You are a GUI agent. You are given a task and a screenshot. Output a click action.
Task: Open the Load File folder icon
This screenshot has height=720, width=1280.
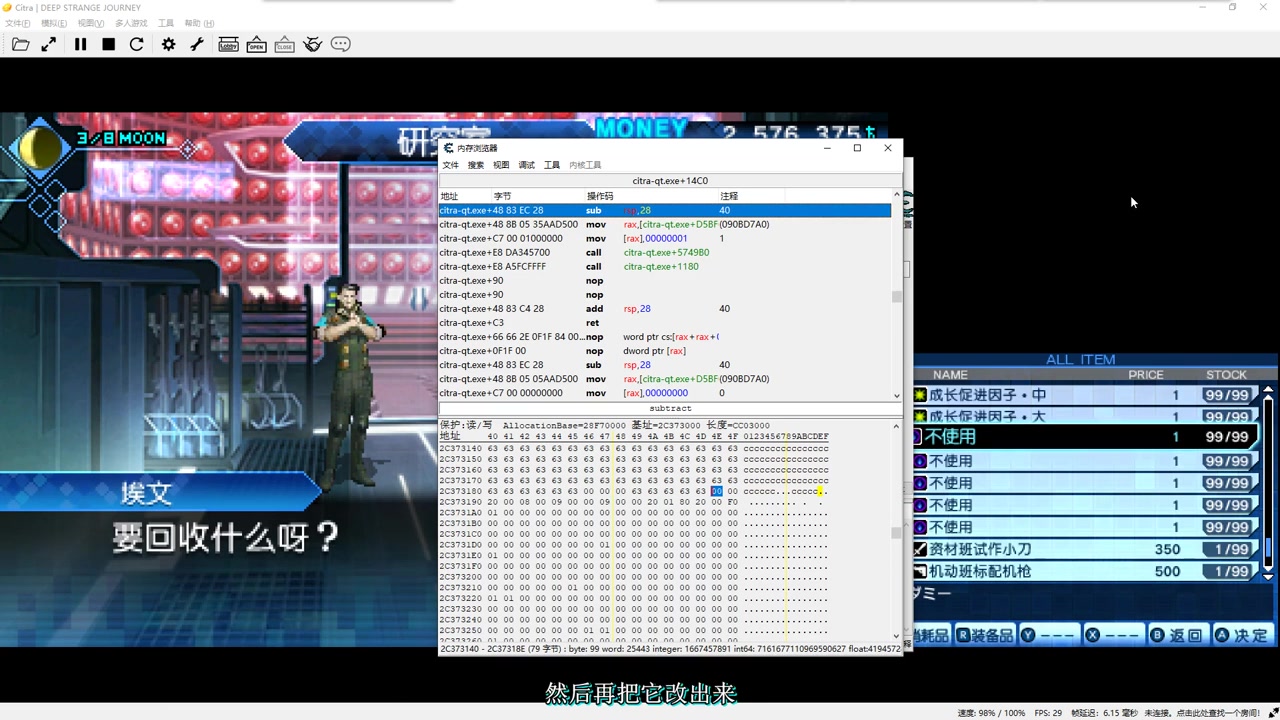pos(20,44)
